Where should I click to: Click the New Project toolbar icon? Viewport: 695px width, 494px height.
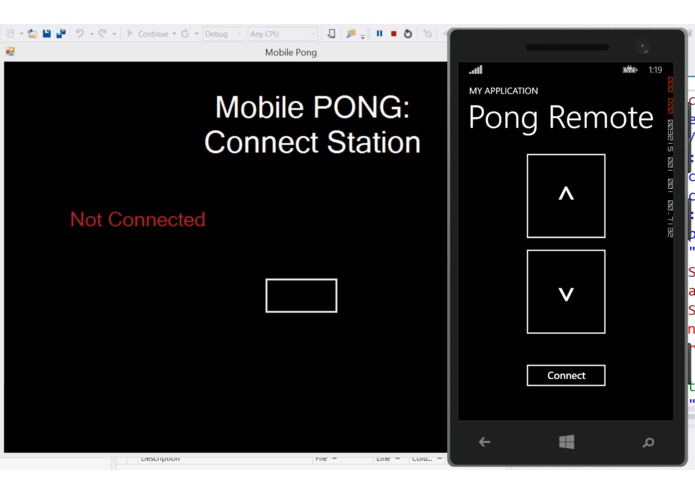click(x=10, y=34)
